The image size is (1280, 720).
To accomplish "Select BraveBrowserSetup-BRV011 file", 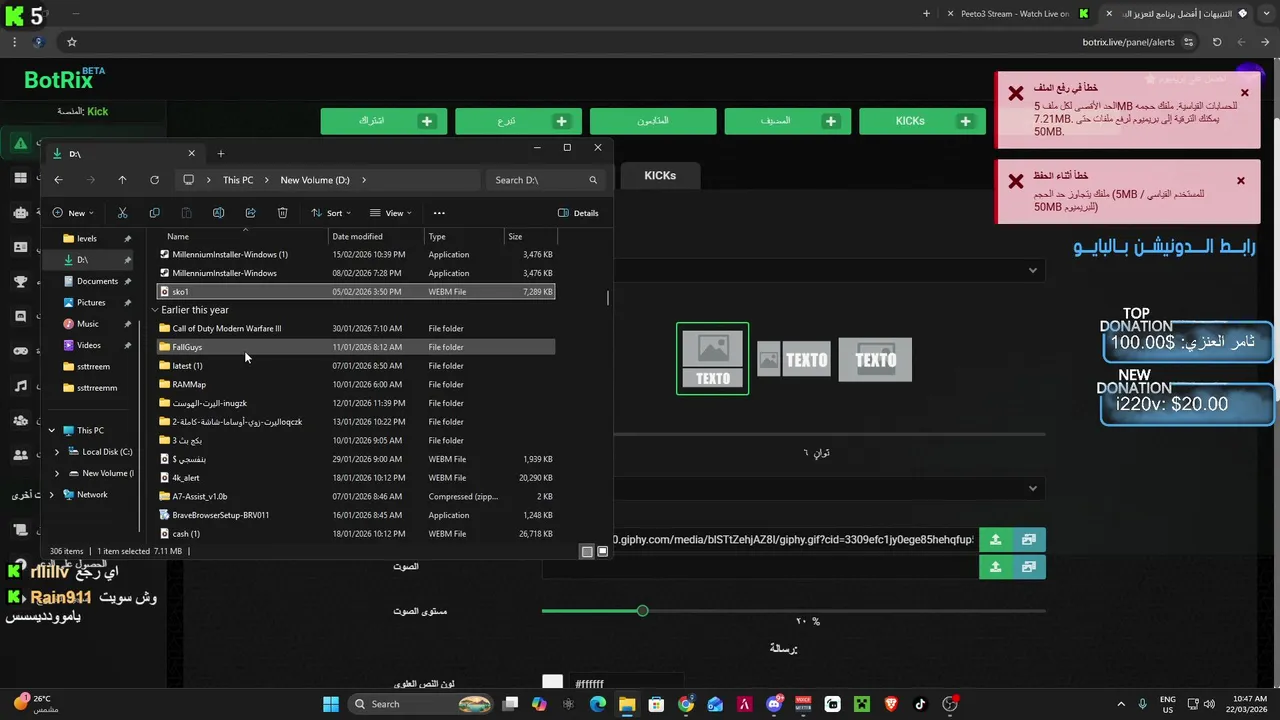I will (x=355, y=515).
